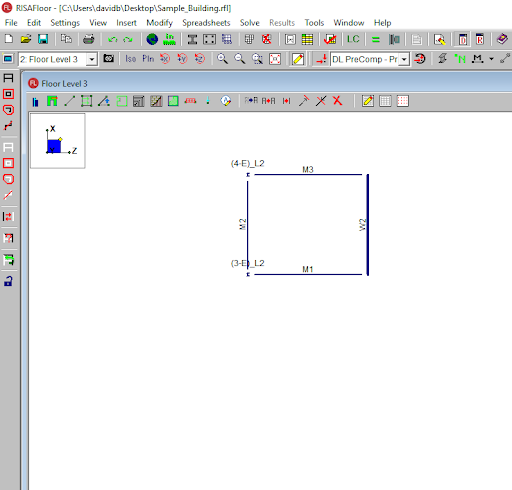
Task: Click the blue square on axis orientation widget
Action: tap(54, 146)
